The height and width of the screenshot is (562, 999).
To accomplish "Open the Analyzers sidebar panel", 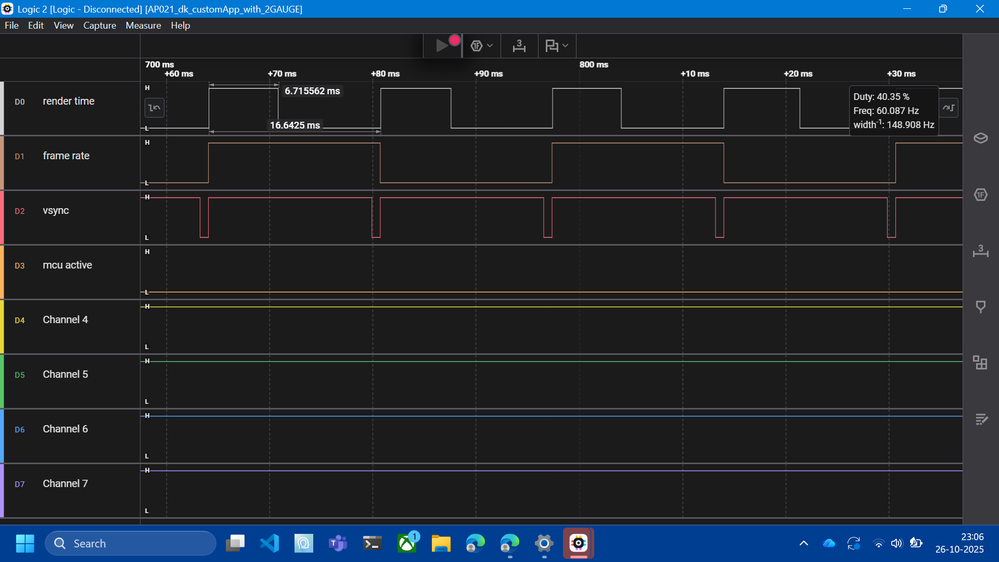I will tap(981, 194).
